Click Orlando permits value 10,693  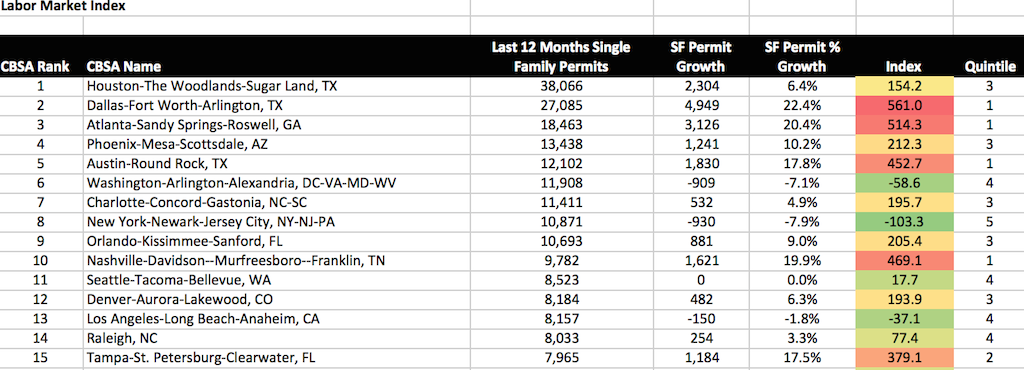(x=562, y=241)
